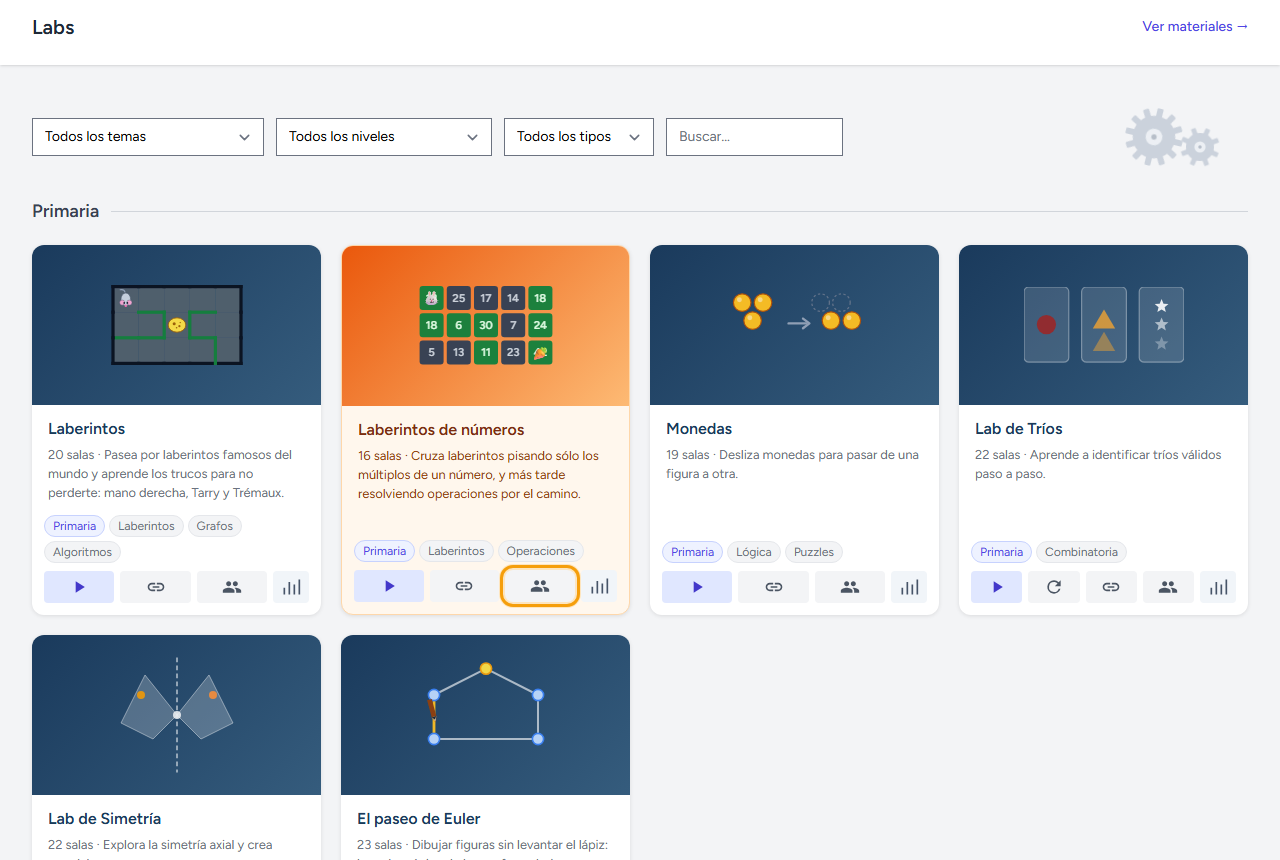Screen dimensions: 1280x860
Task: Click Combinatoria tag on Lab de Tríos
Action: tap(1081, 552)
